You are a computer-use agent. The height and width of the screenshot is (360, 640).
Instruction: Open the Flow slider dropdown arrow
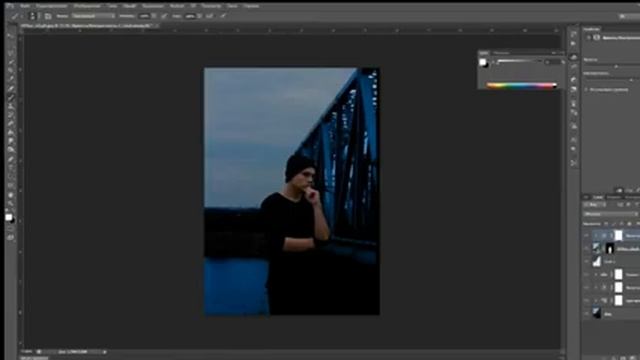(x=200, y=16)
